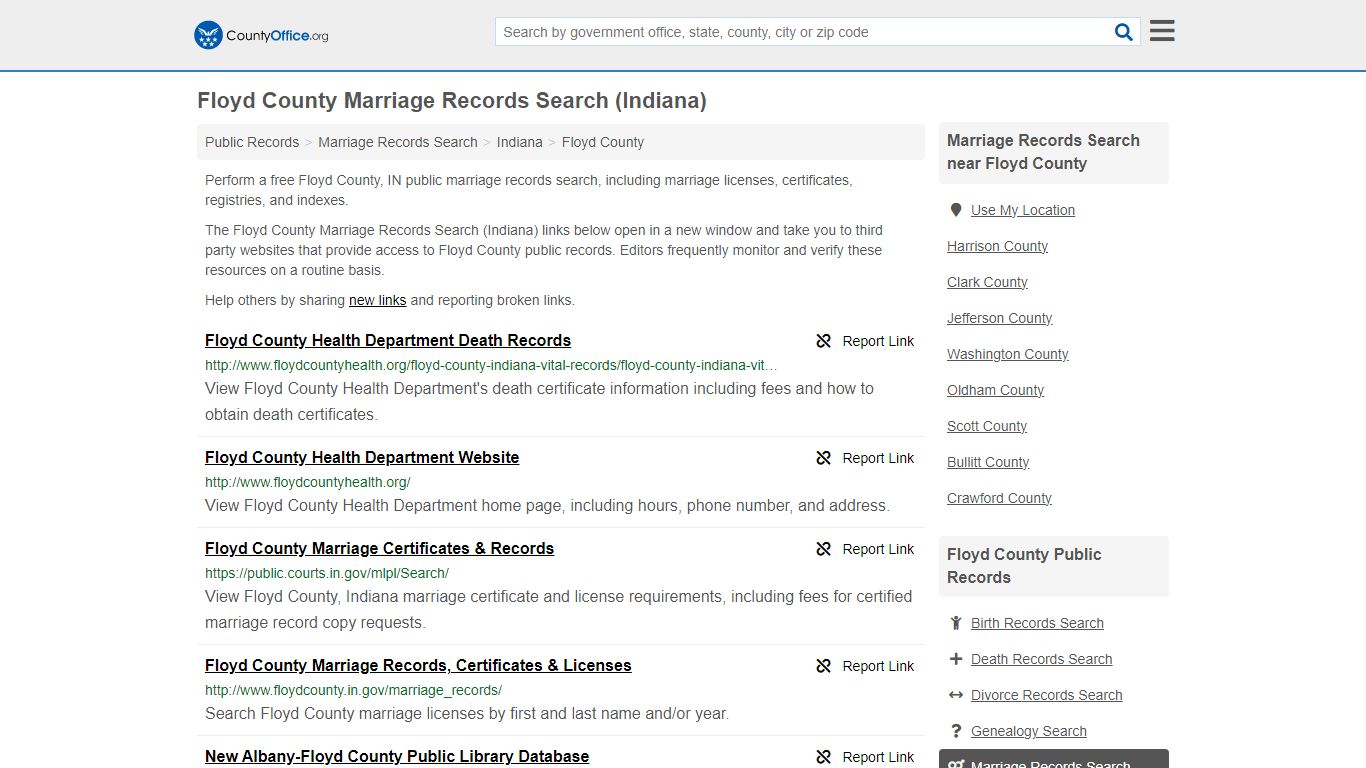Click the search magnifier icon

point(1124,32)
